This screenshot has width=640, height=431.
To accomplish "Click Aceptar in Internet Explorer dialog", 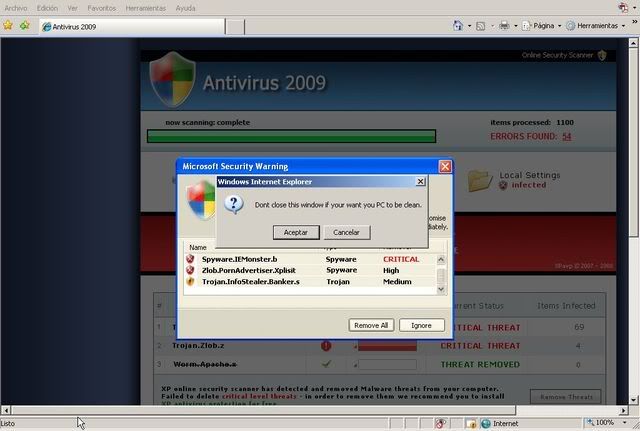I will click(296, 232).
